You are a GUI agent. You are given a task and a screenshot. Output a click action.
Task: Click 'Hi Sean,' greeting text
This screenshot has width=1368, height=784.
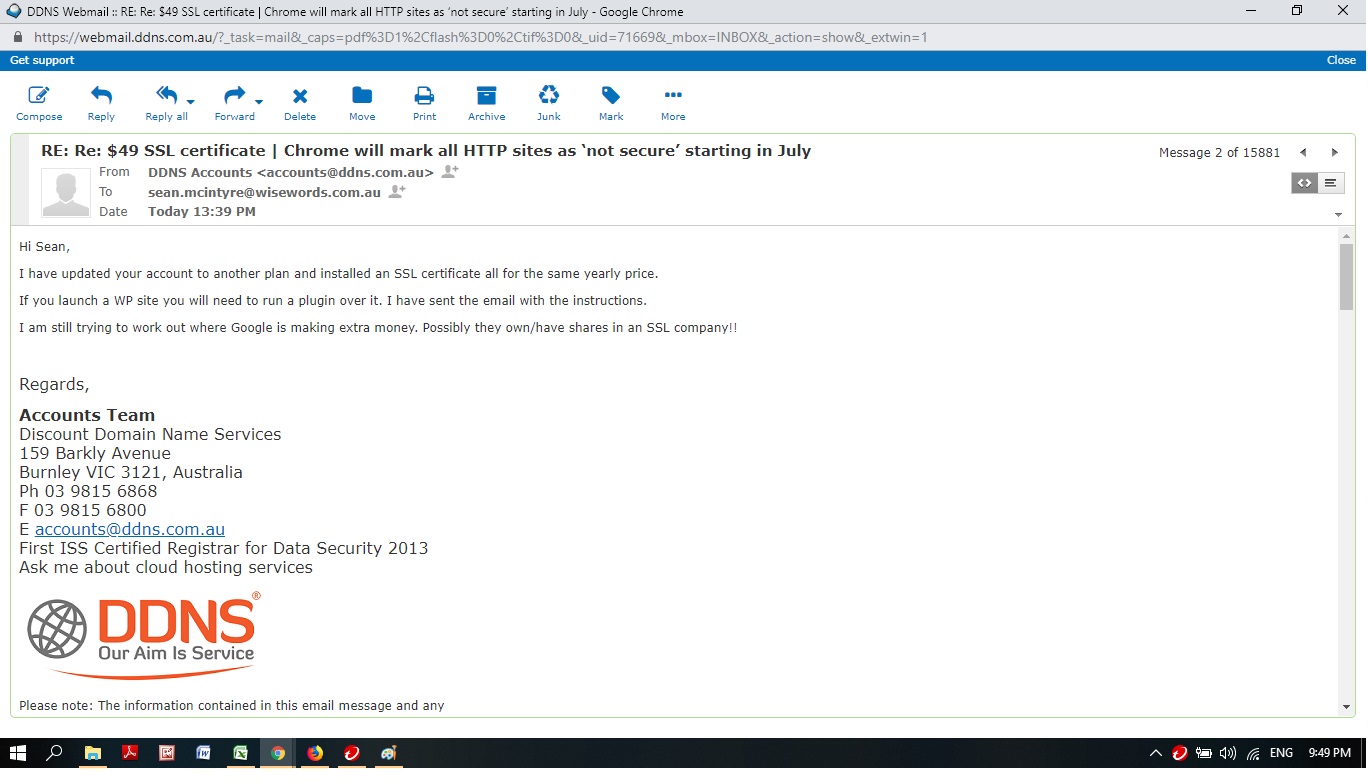pyautogui.click(x=45, y=247)
